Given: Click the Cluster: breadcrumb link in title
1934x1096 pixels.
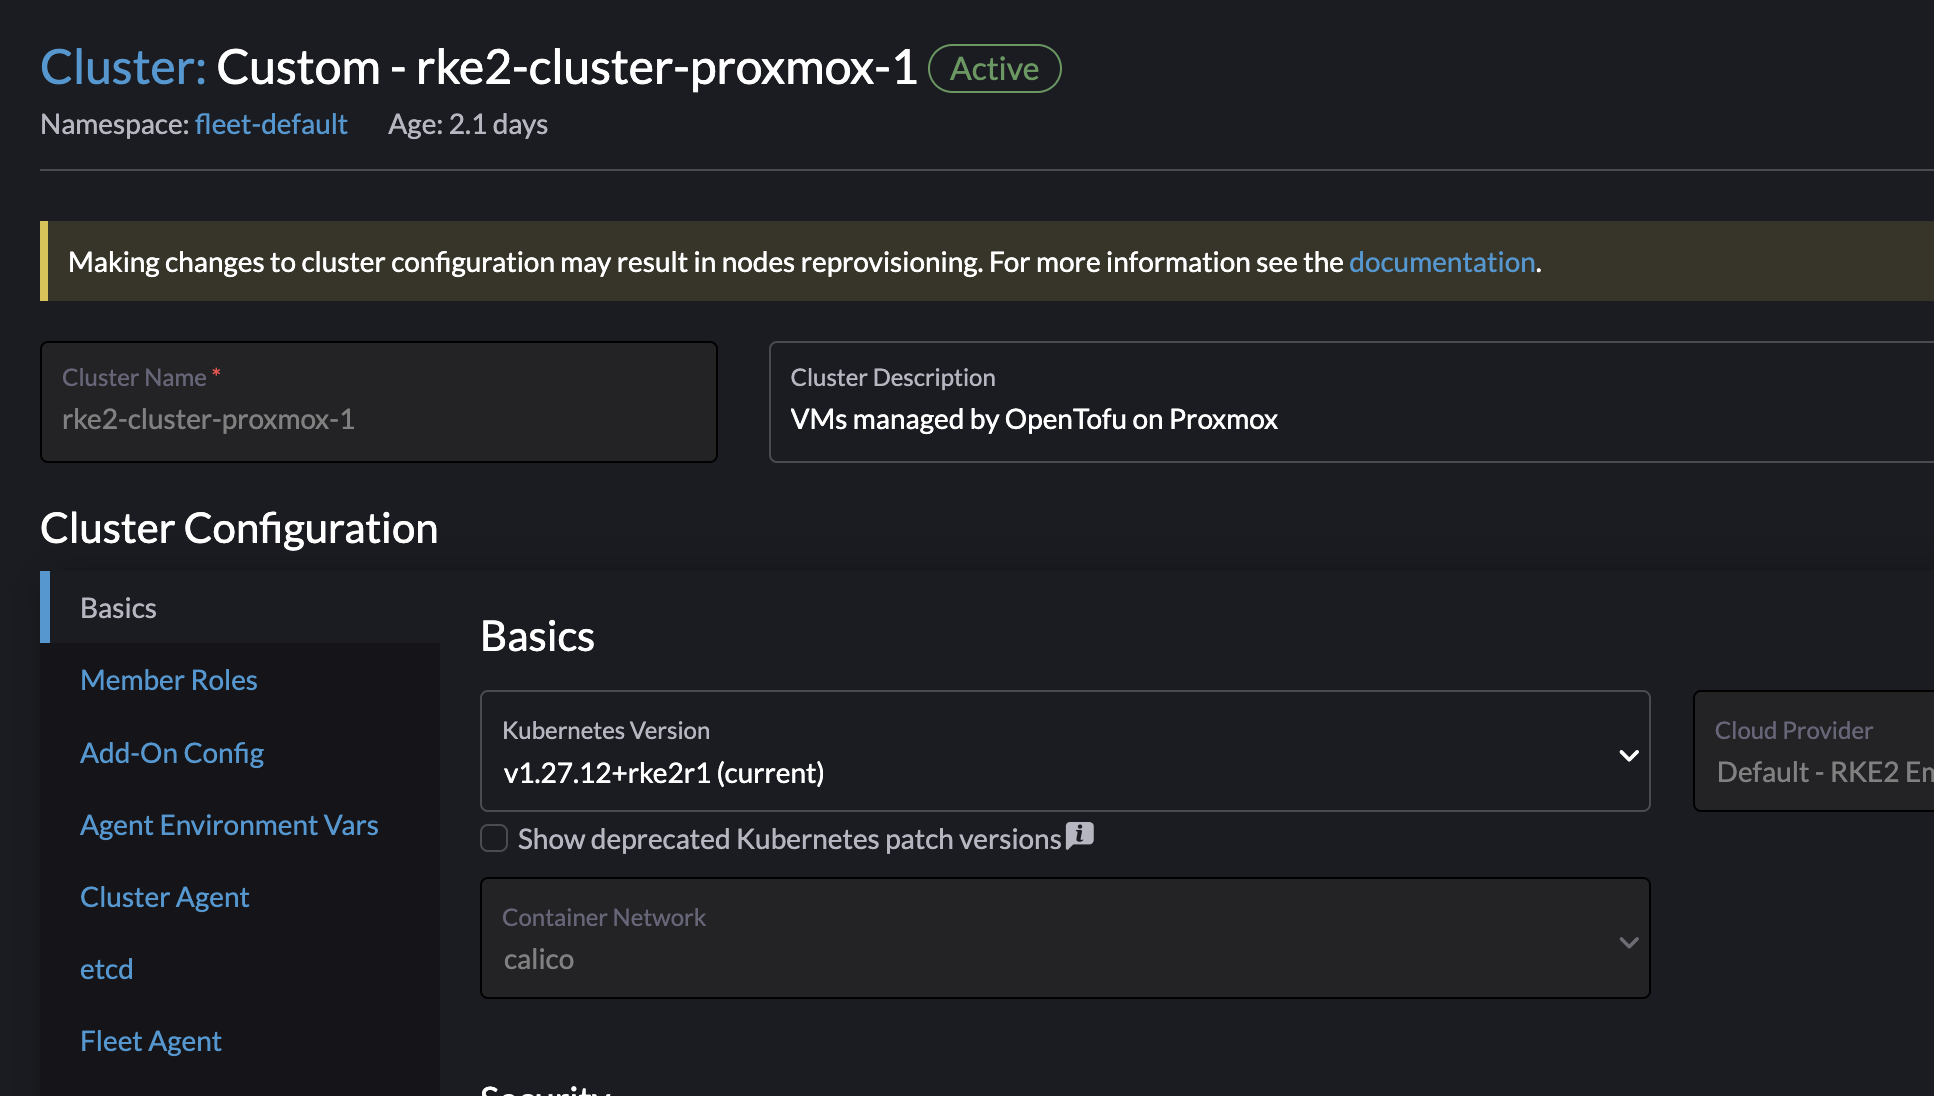Looking at the screenshot, I should [123, 67].
